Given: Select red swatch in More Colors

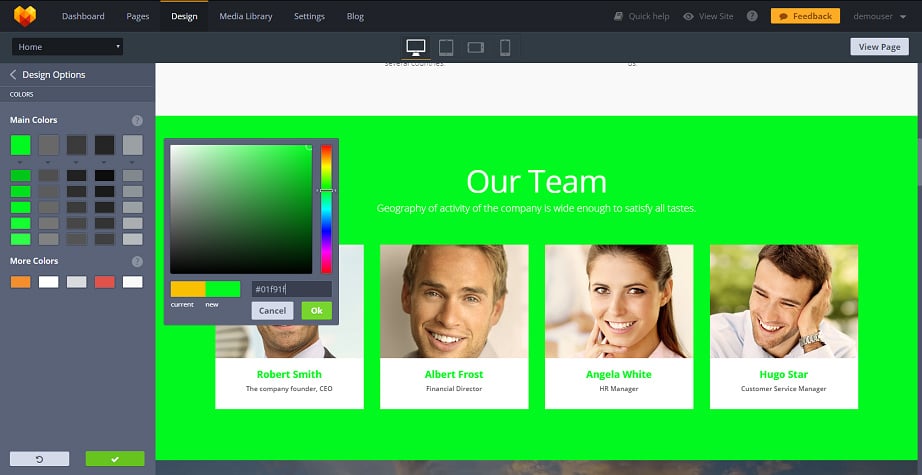Looking at the screenshot, I should [105, 282].
